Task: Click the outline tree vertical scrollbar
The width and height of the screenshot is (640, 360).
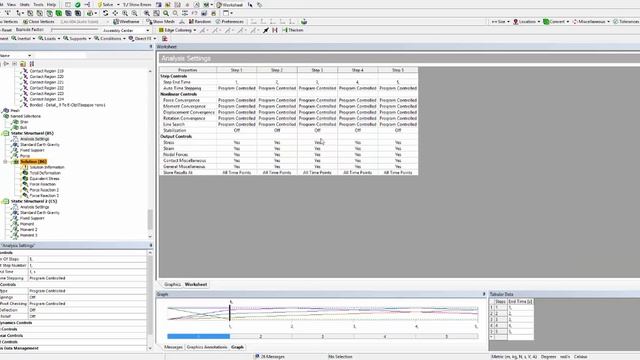Action: 150,219
